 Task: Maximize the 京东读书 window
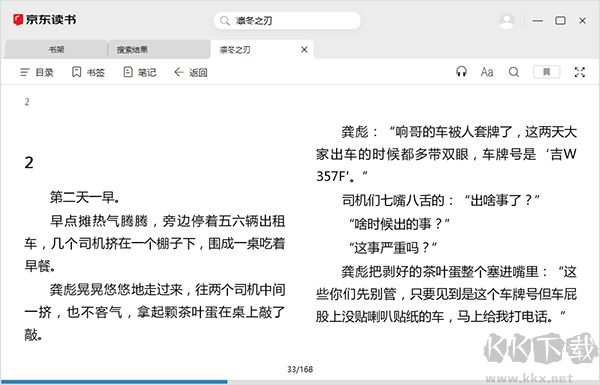click(560, 21)
